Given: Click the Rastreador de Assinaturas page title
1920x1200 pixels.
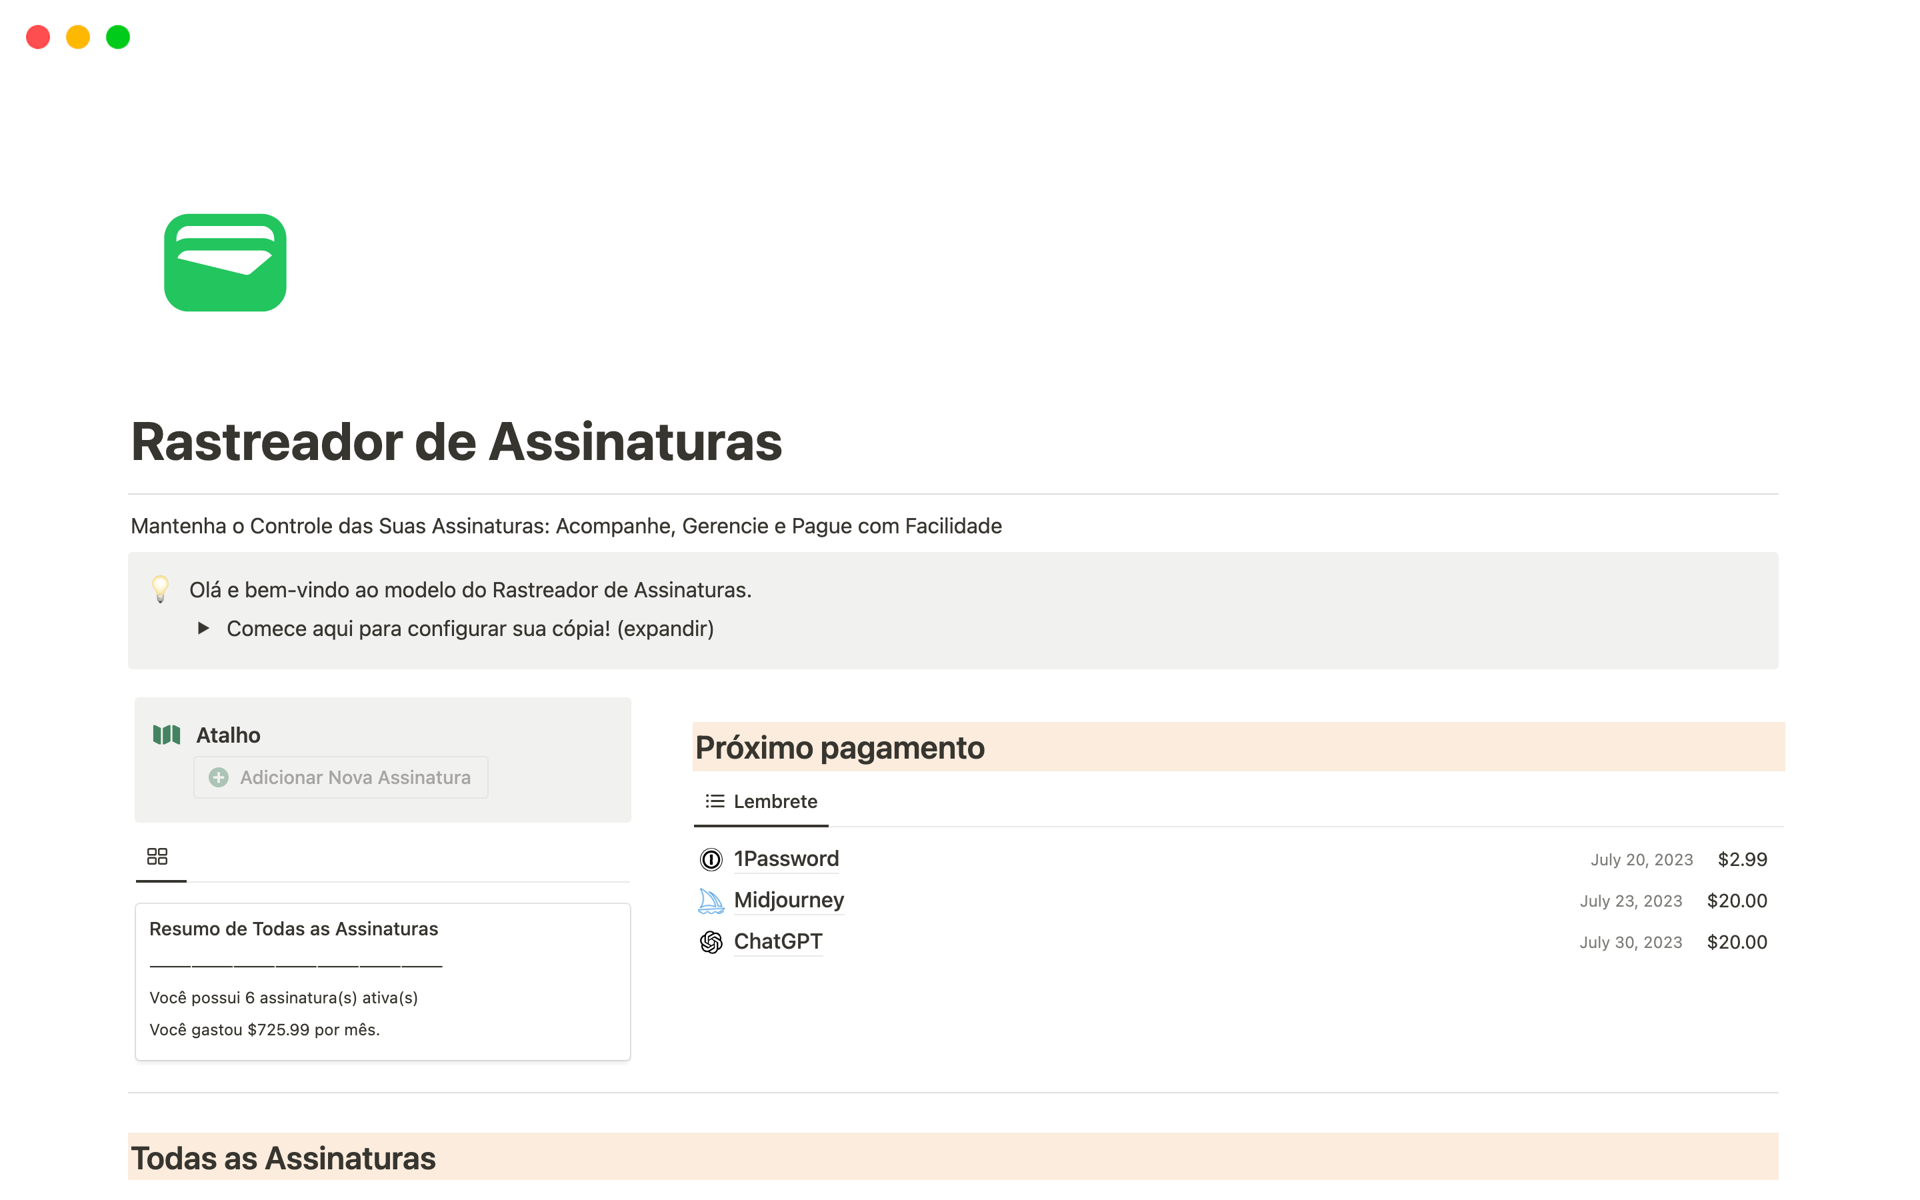Looking at the screenshot, I should click(x=456, y=441).
